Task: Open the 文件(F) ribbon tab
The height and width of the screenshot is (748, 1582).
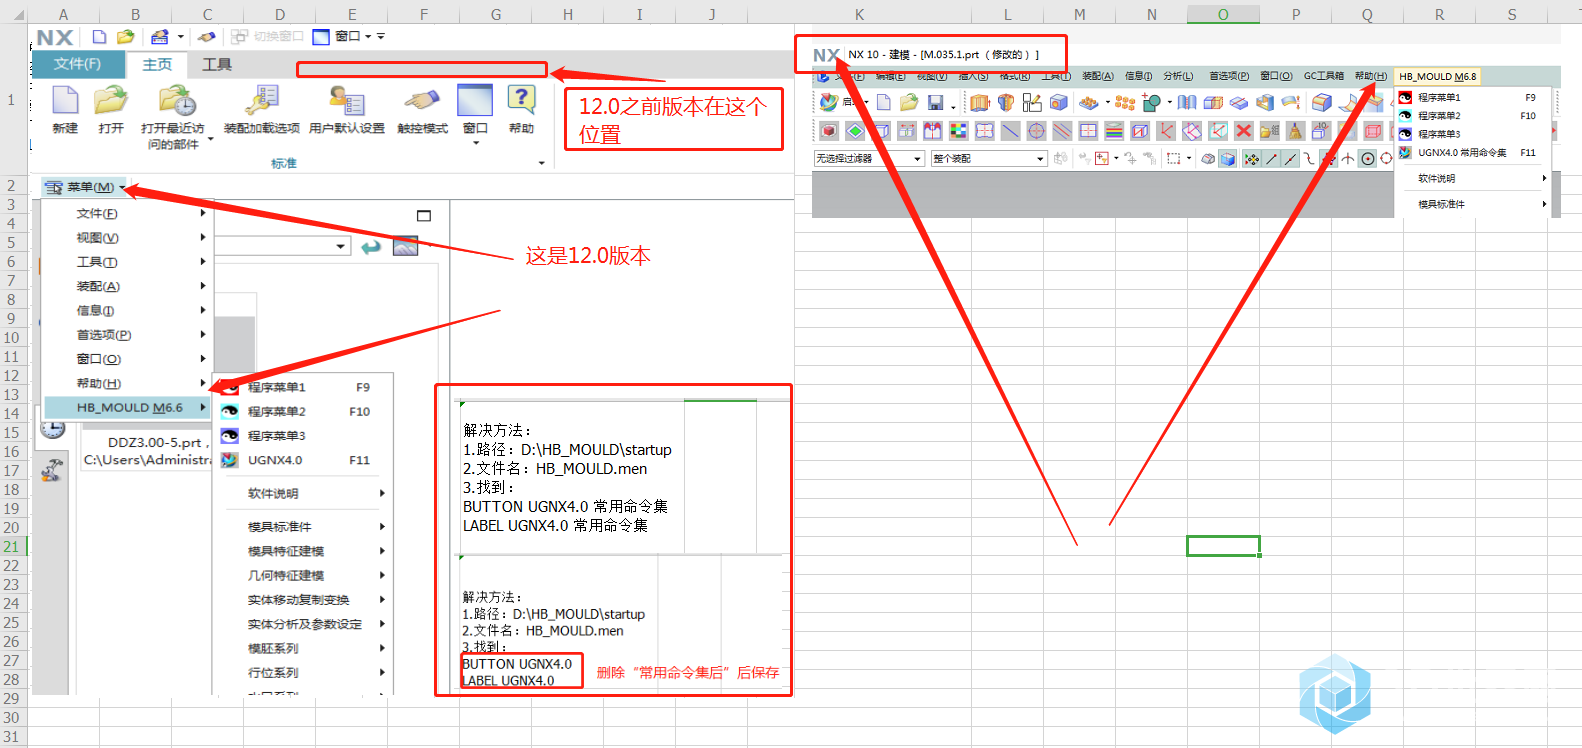Action: (77, 64)
